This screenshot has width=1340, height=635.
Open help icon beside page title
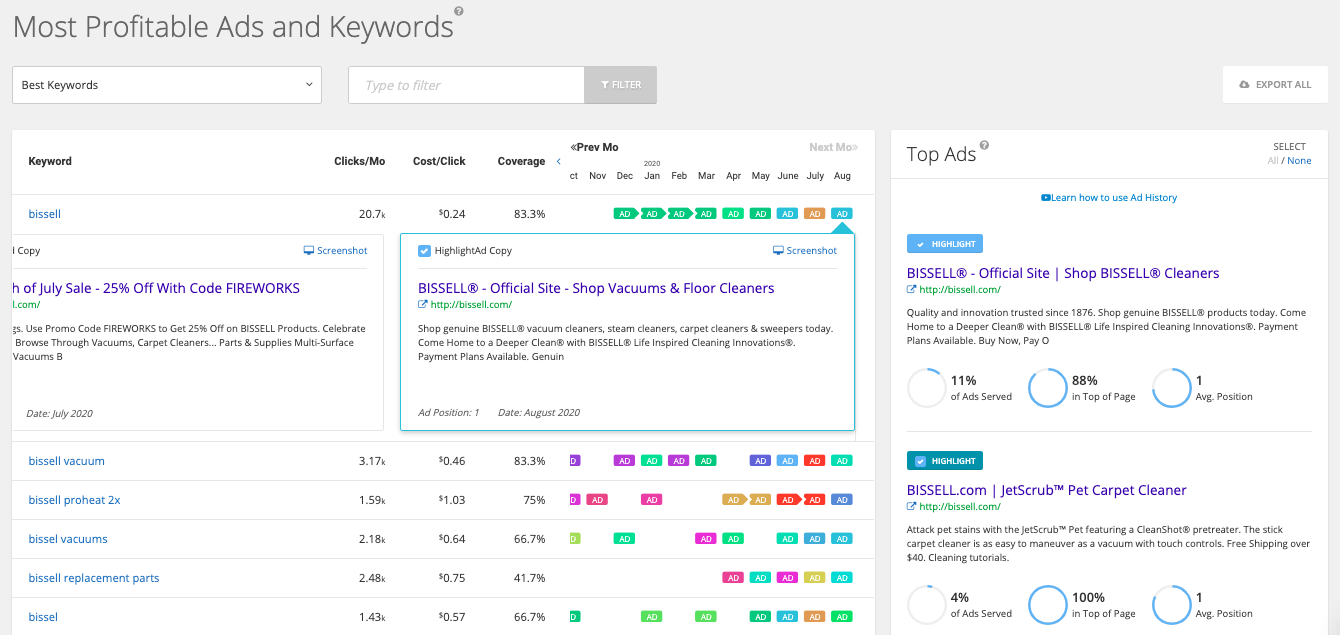pyautogui.click(x=459, y=11)
